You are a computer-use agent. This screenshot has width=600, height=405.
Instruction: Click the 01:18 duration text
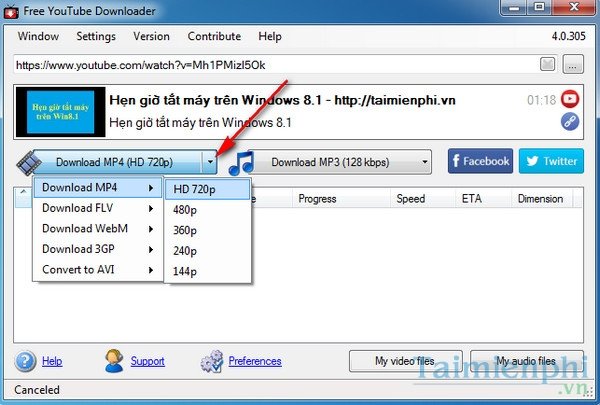541,100
